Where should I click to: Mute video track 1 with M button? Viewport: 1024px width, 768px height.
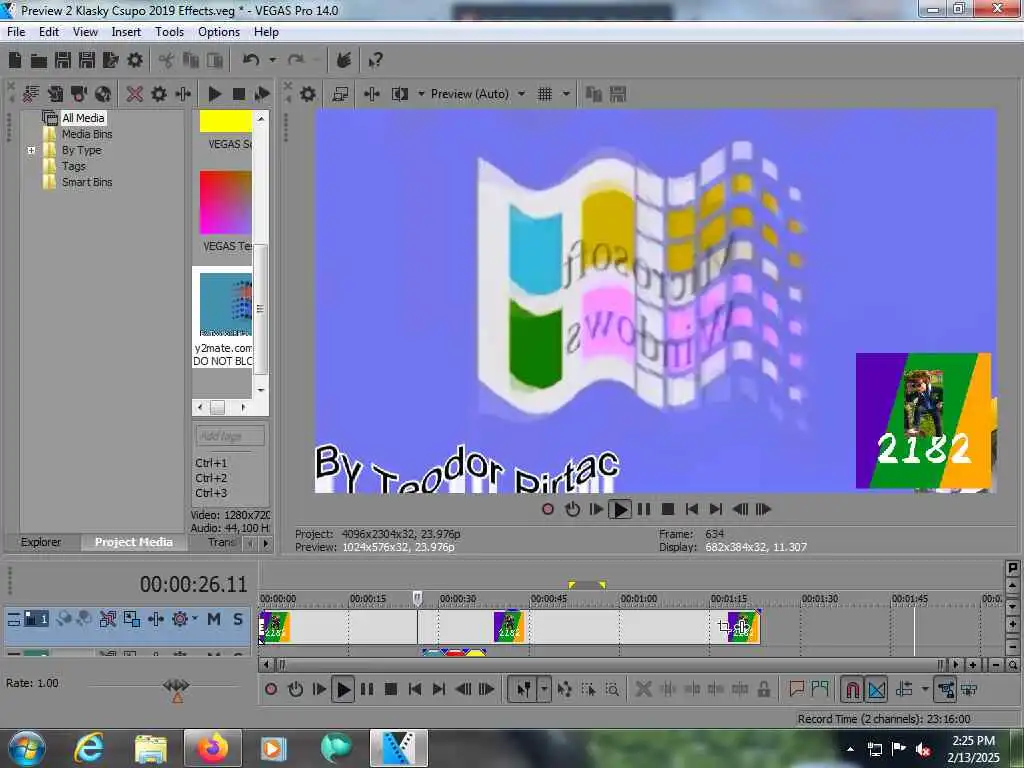tap(214, 618)
